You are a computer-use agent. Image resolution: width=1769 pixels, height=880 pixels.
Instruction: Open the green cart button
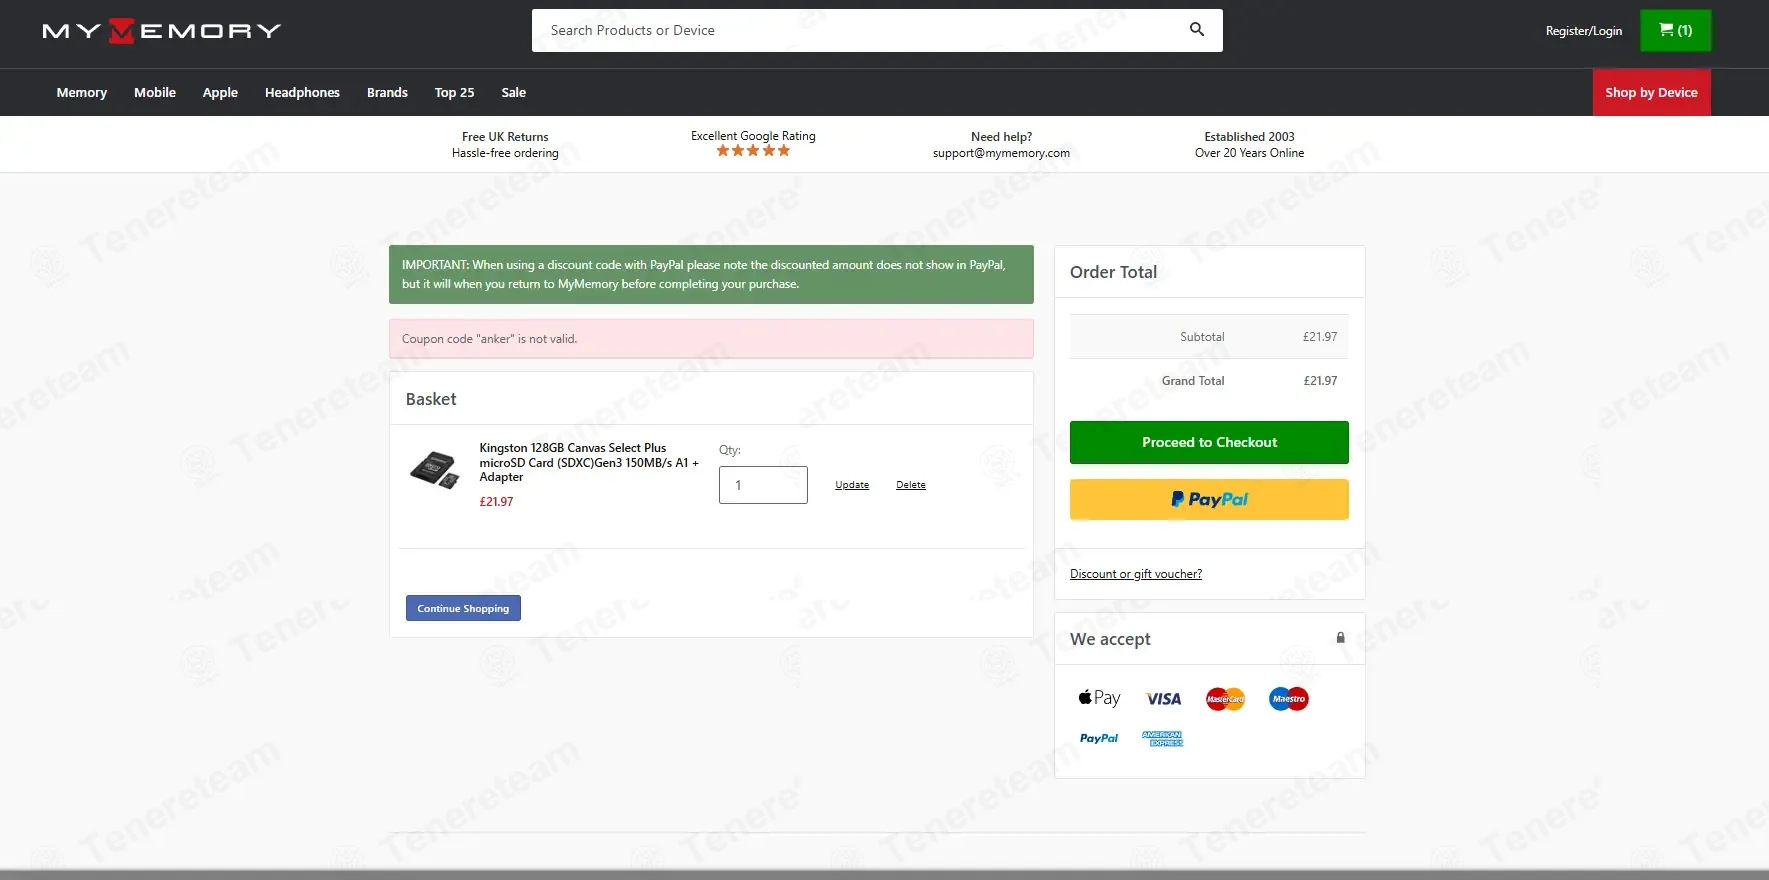[x=1675, y=30]
